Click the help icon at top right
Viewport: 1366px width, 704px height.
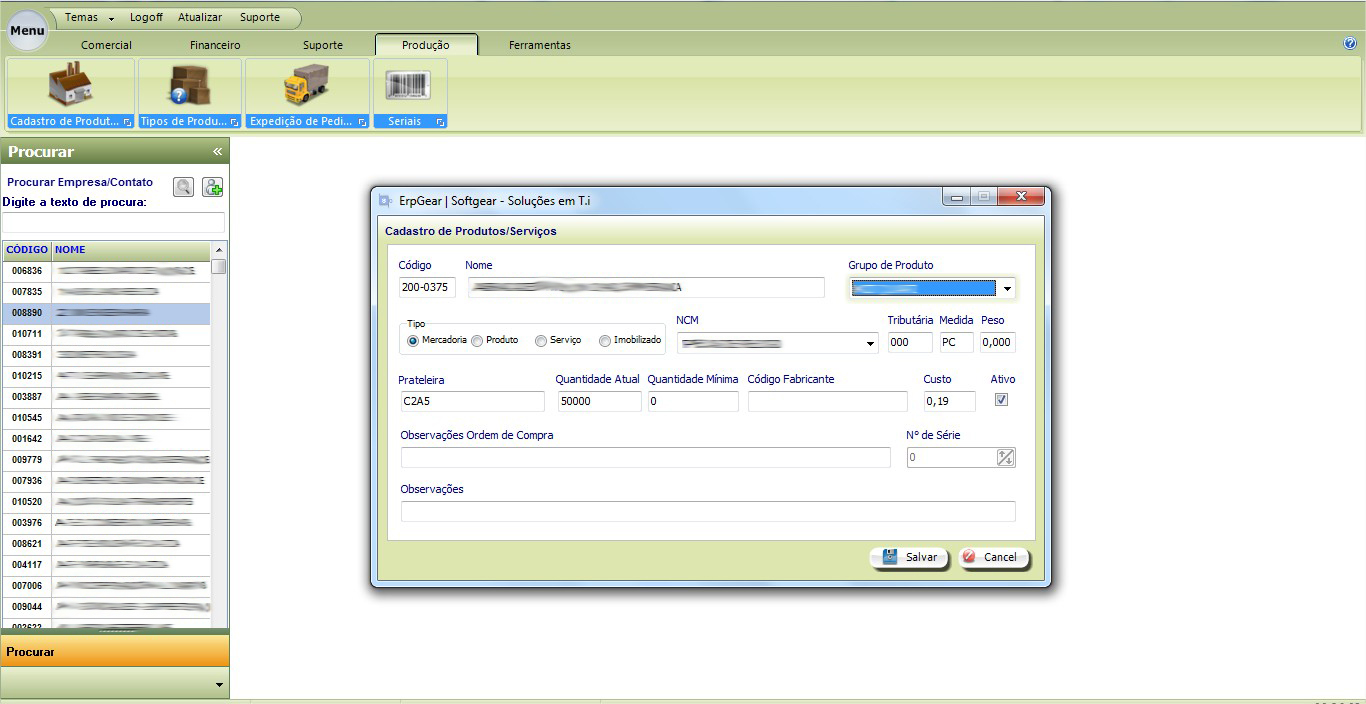1349,44
